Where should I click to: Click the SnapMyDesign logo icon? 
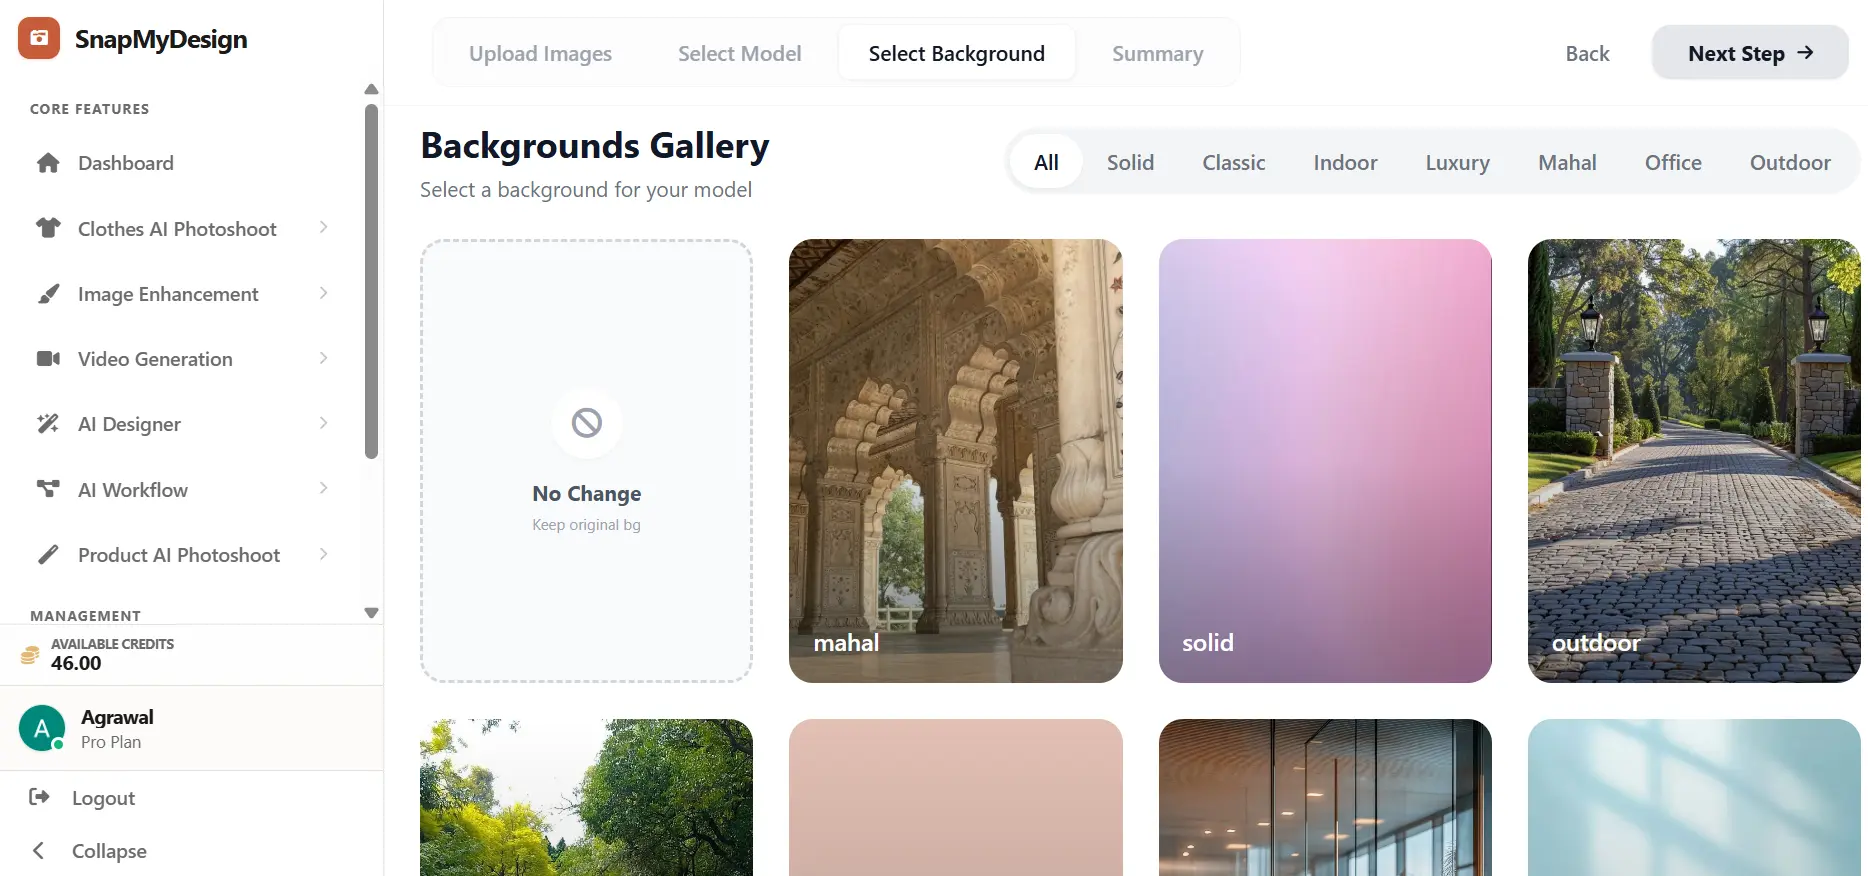pos(39,38)
